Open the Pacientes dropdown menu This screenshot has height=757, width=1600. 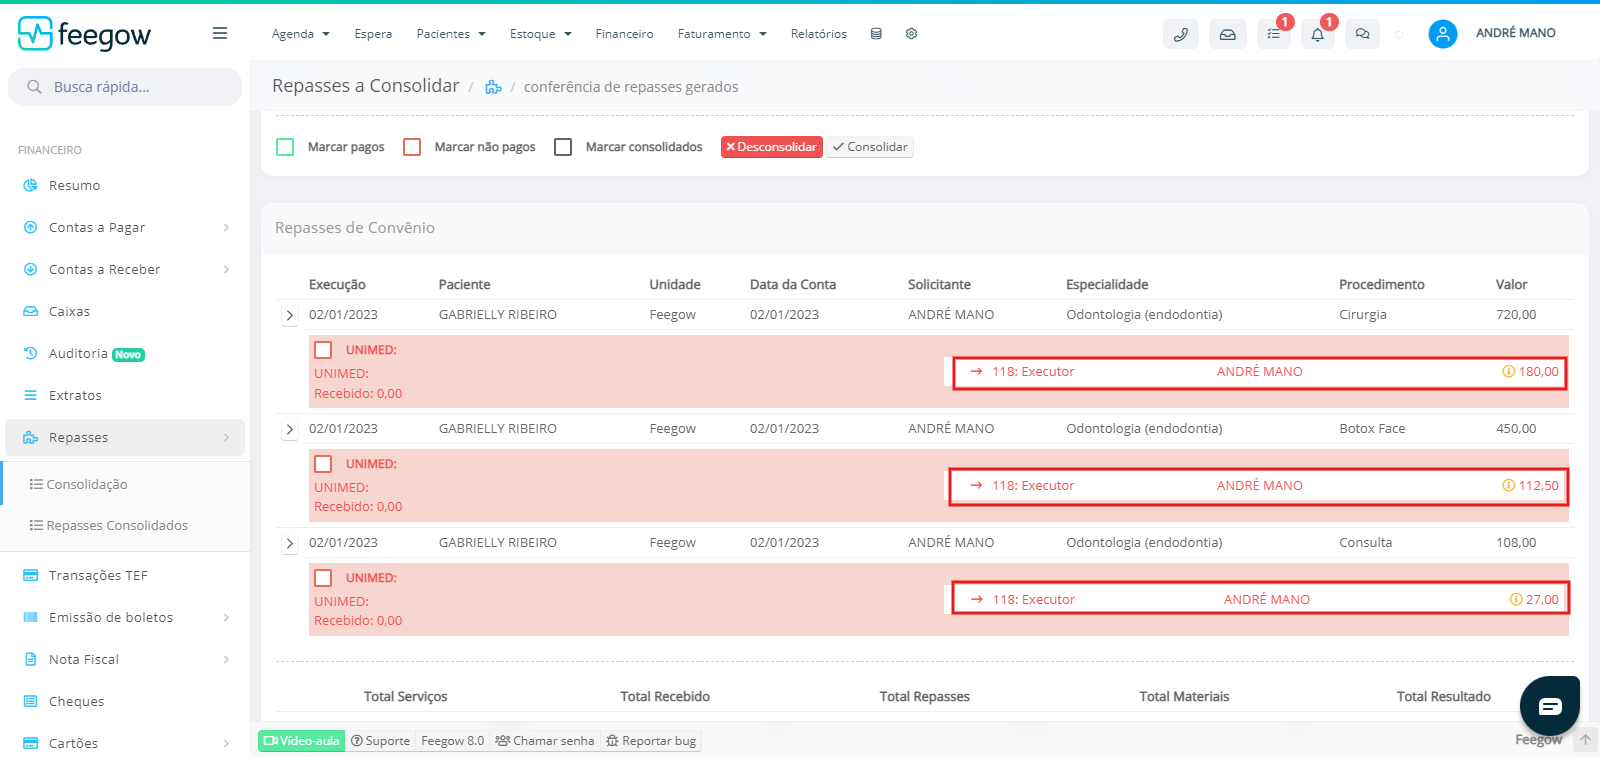[x=451, y=34]
